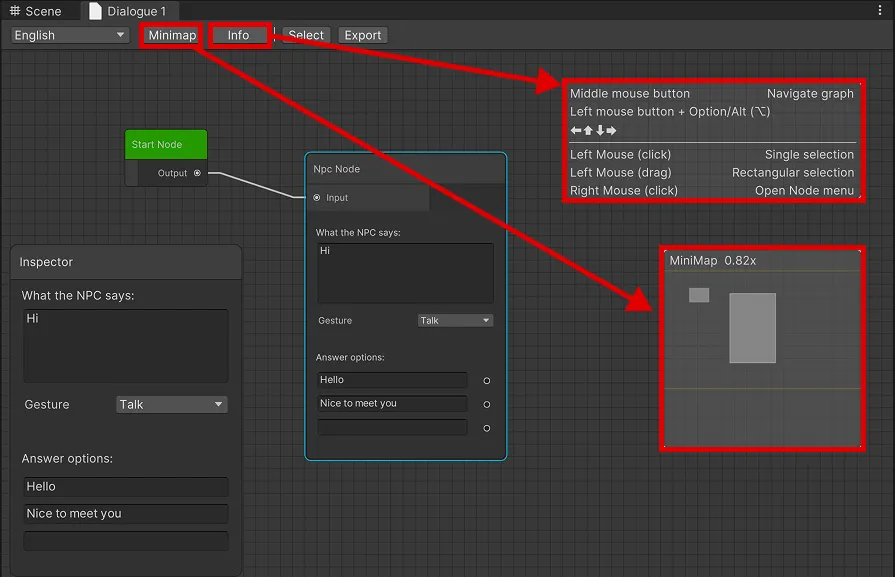Click 'What the NPC says:' label in Inspector
The height and width of the screenshot is (577, 895).
pyautogui.click(x=78, y=296)
